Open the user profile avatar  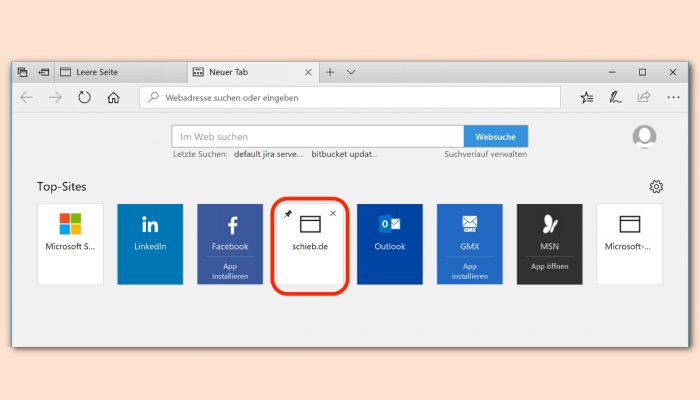644,137
